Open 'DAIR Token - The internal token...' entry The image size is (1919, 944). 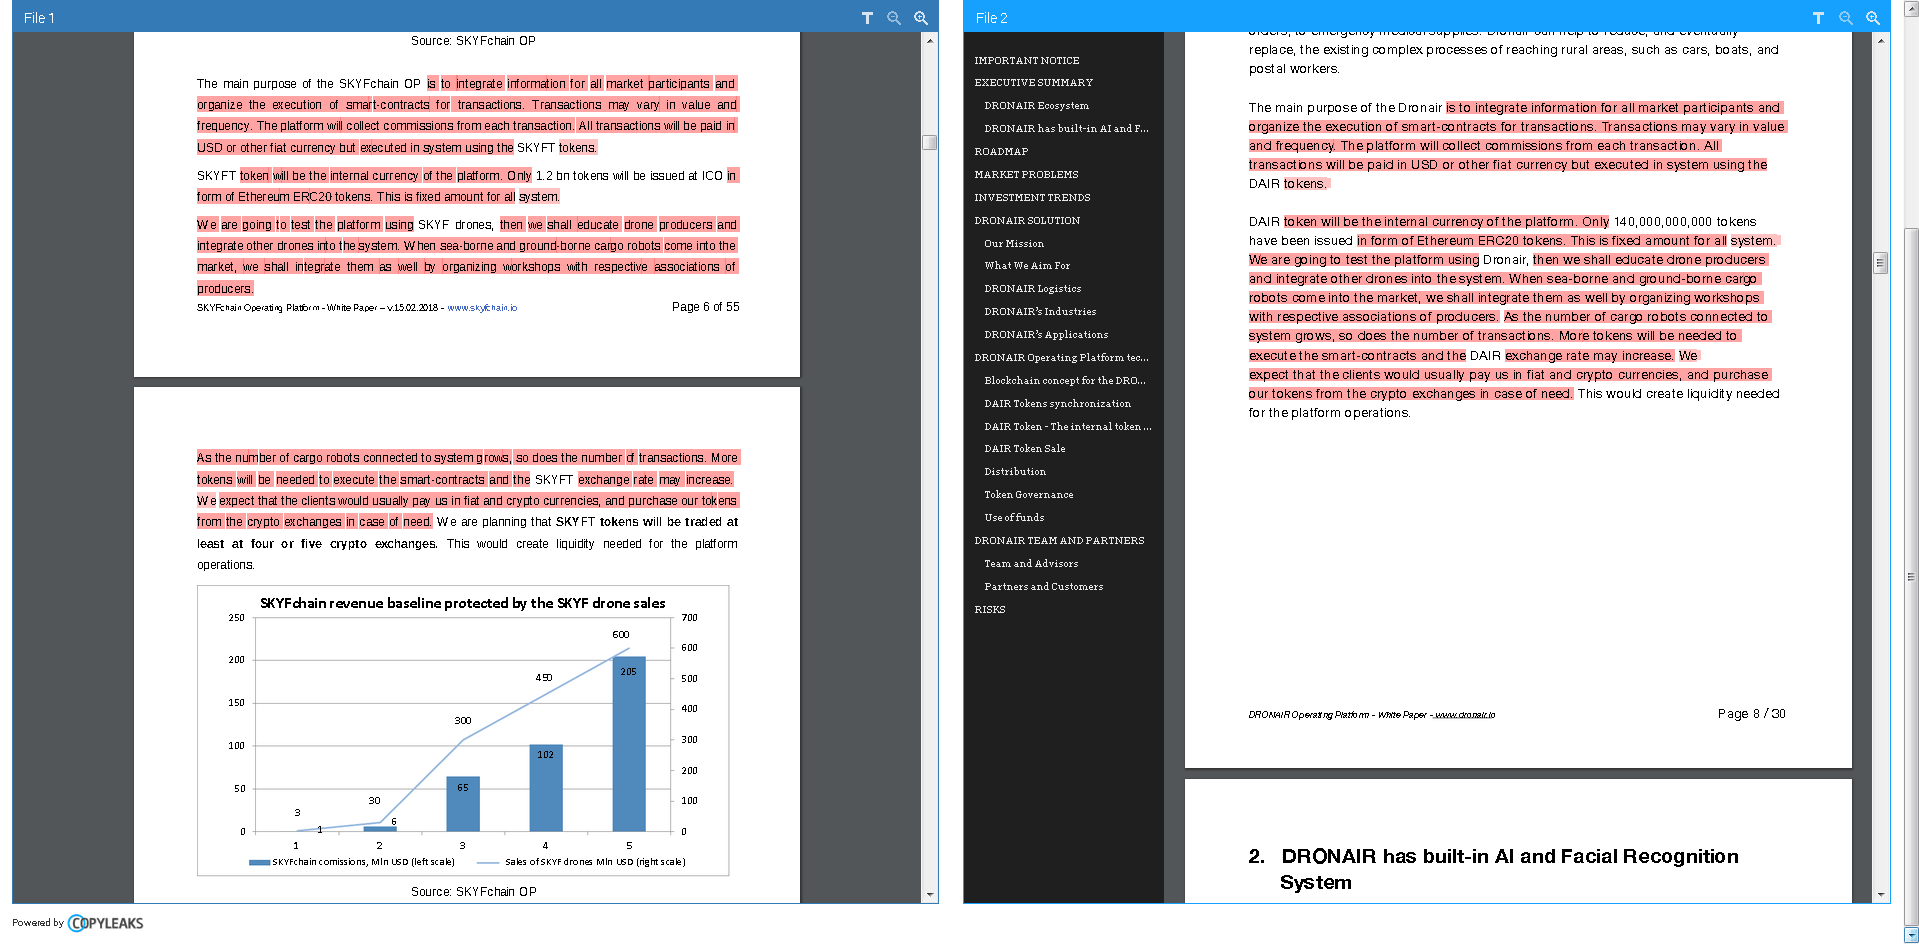(x=1068, y=427)
